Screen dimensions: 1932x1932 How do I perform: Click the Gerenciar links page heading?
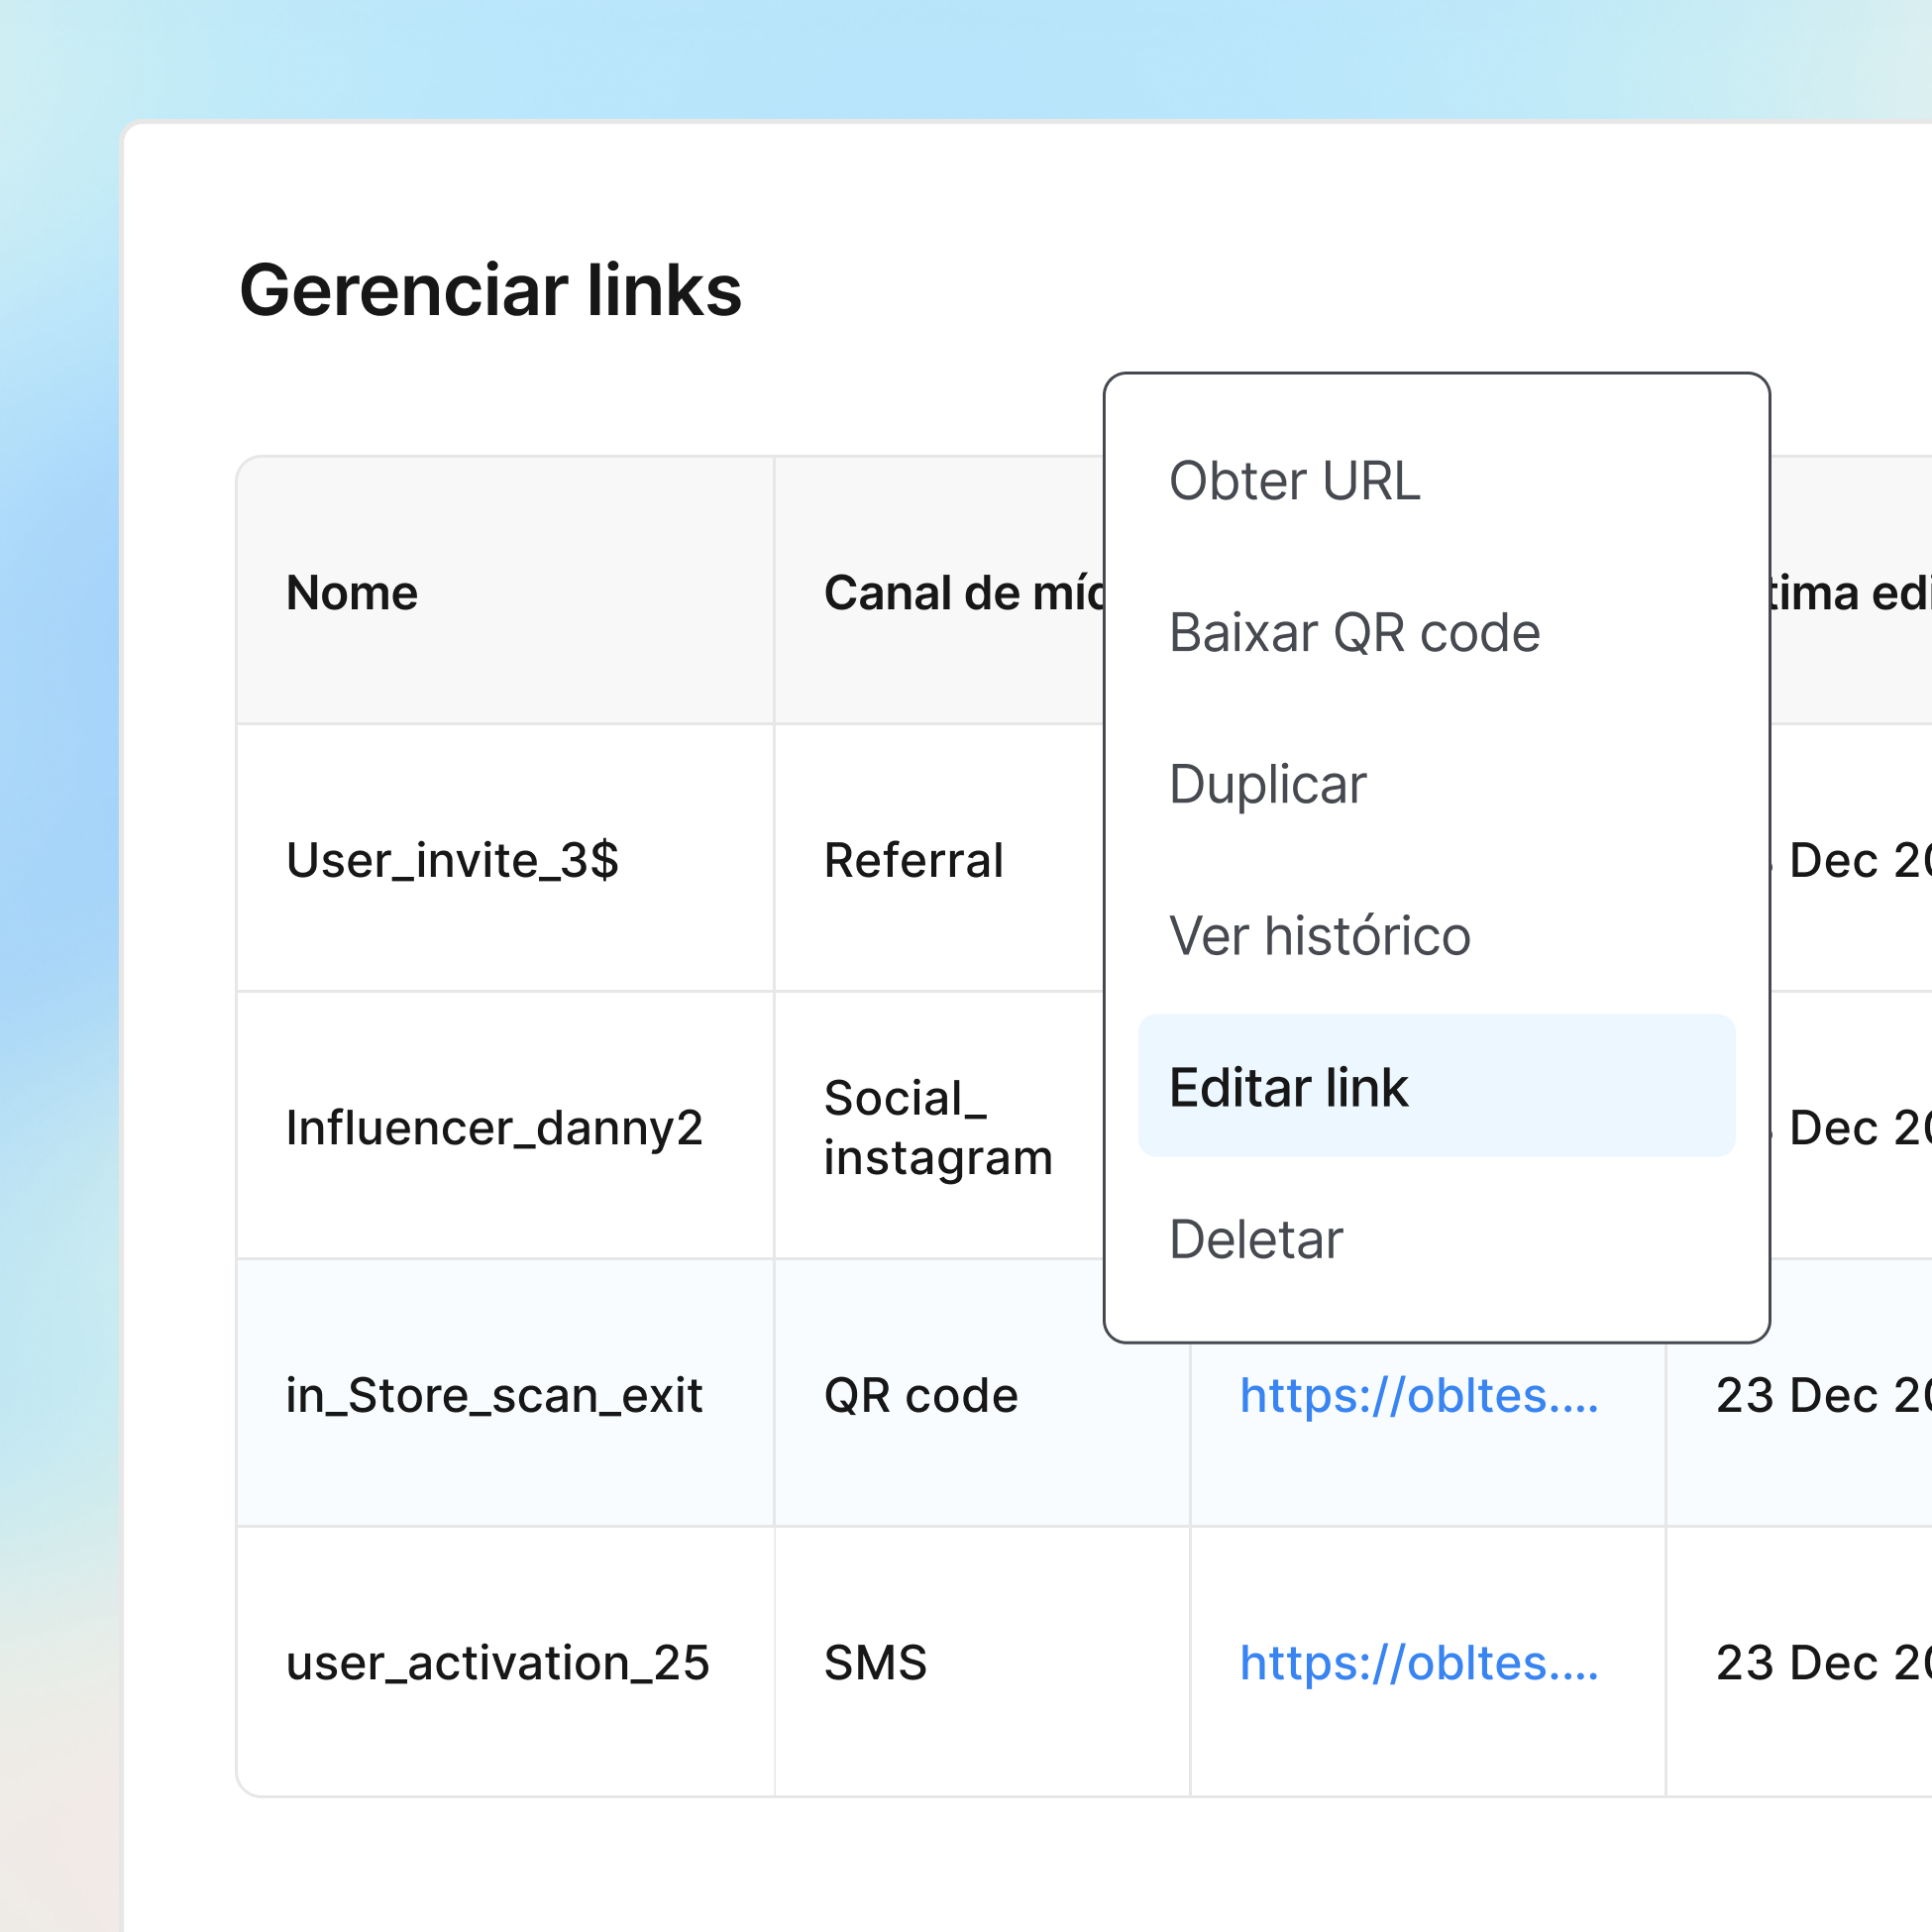coord(490,290)
